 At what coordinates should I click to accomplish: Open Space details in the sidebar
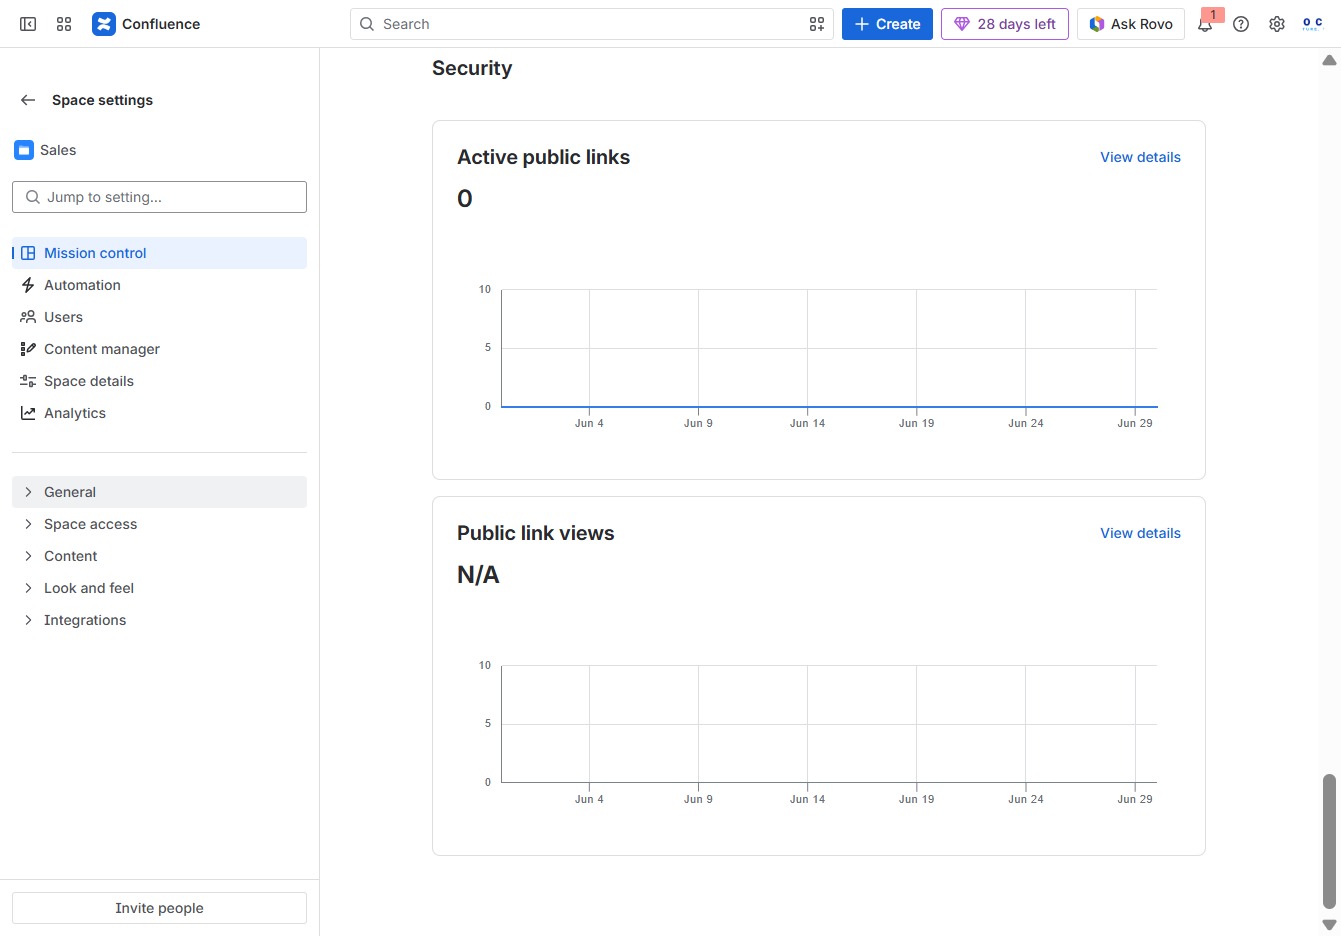click(159, 381)
